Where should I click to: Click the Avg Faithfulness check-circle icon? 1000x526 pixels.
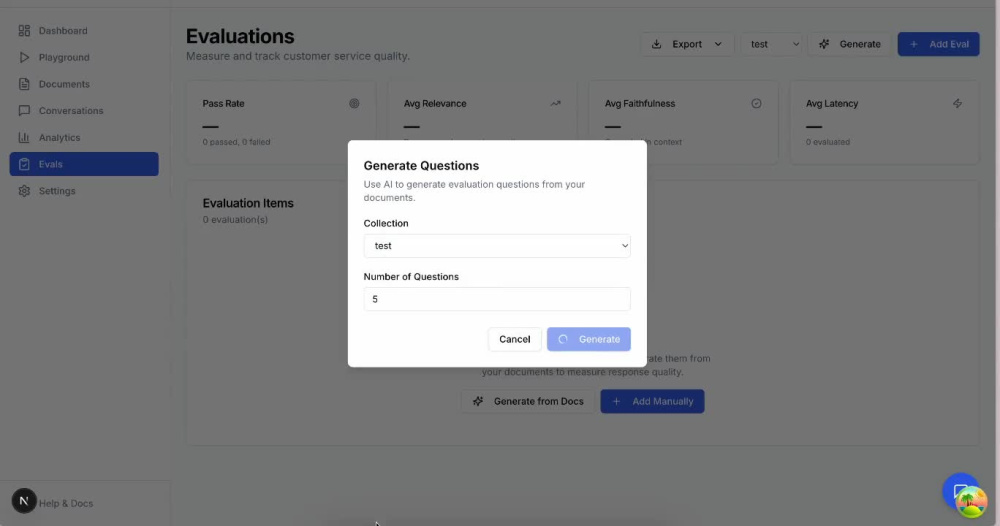tap(756, 103)
